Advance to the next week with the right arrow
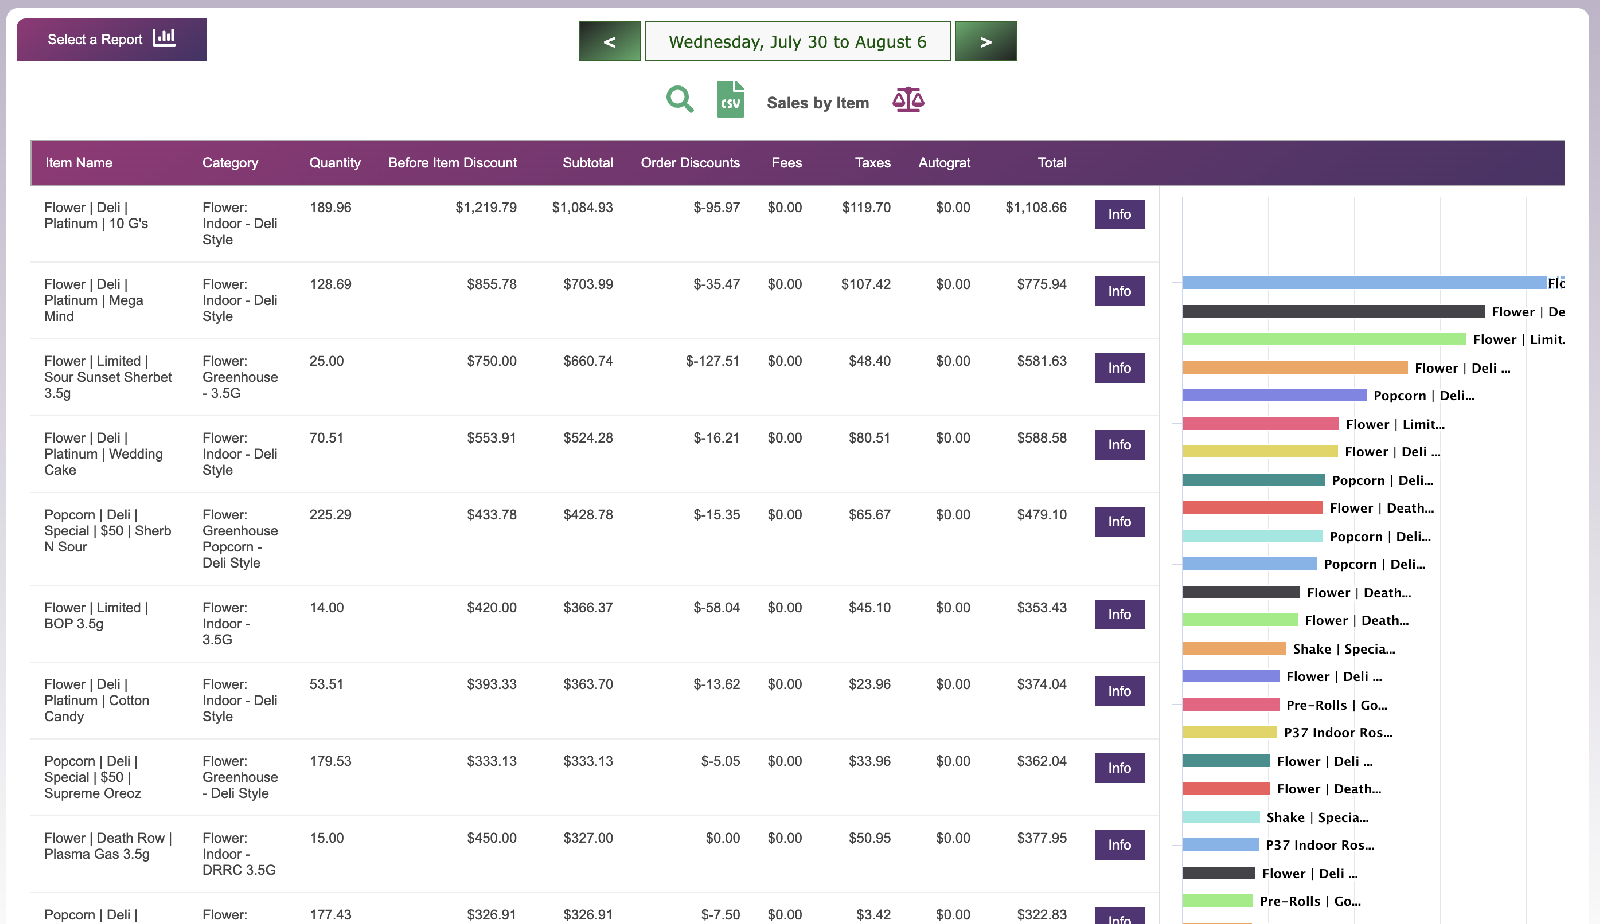 [x=986, y=41]
